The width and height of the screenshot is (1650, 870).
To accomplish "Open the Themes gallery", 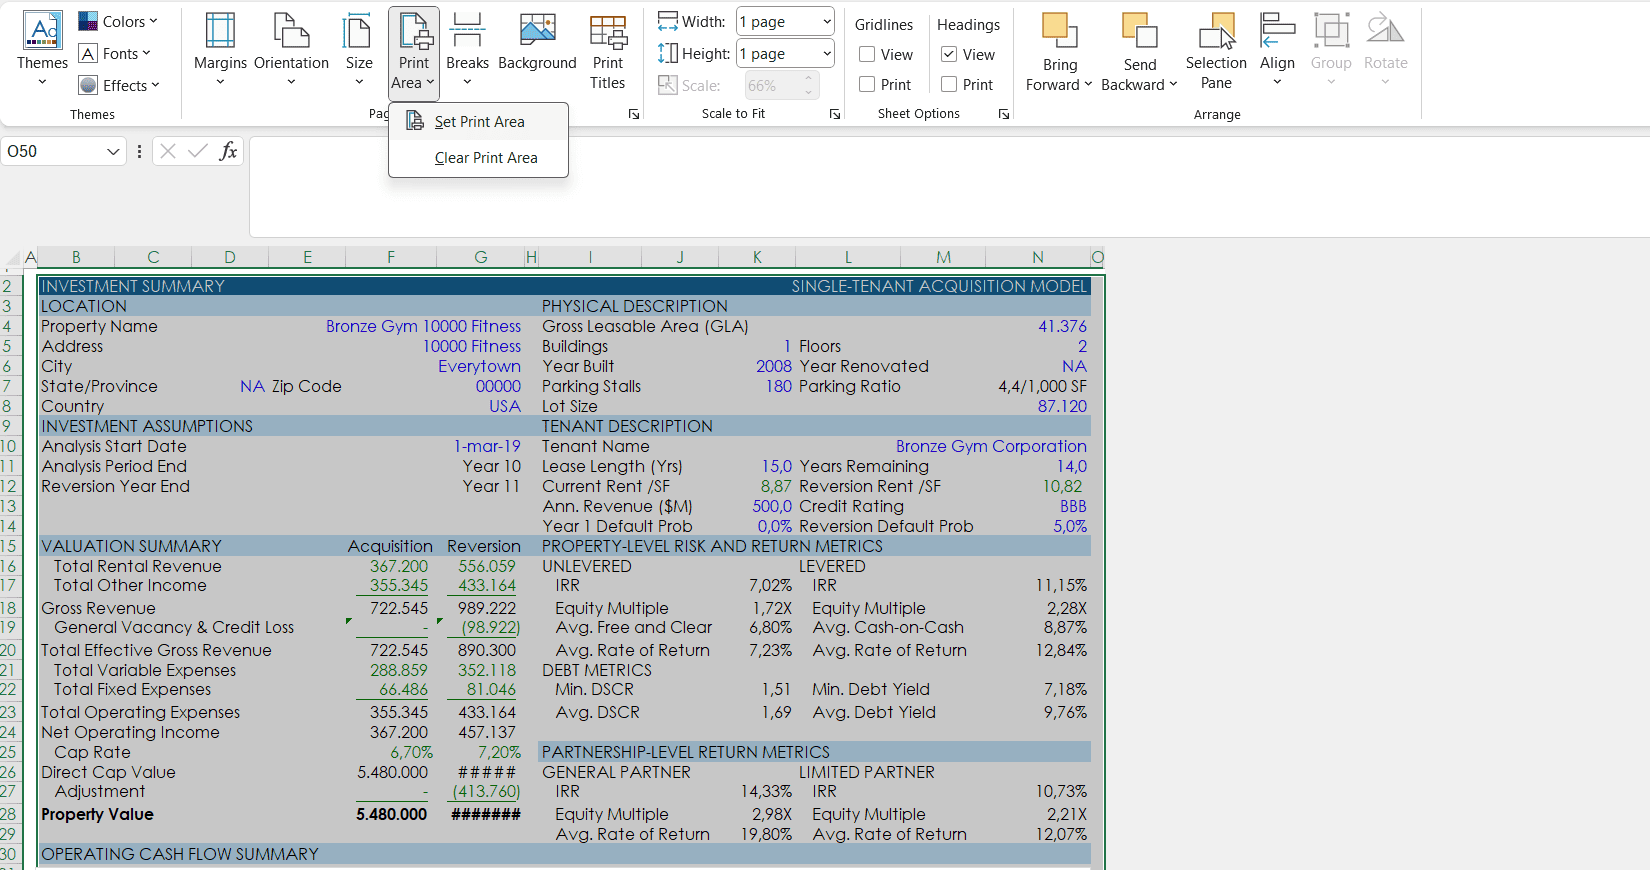I will (x=42, y=50).
